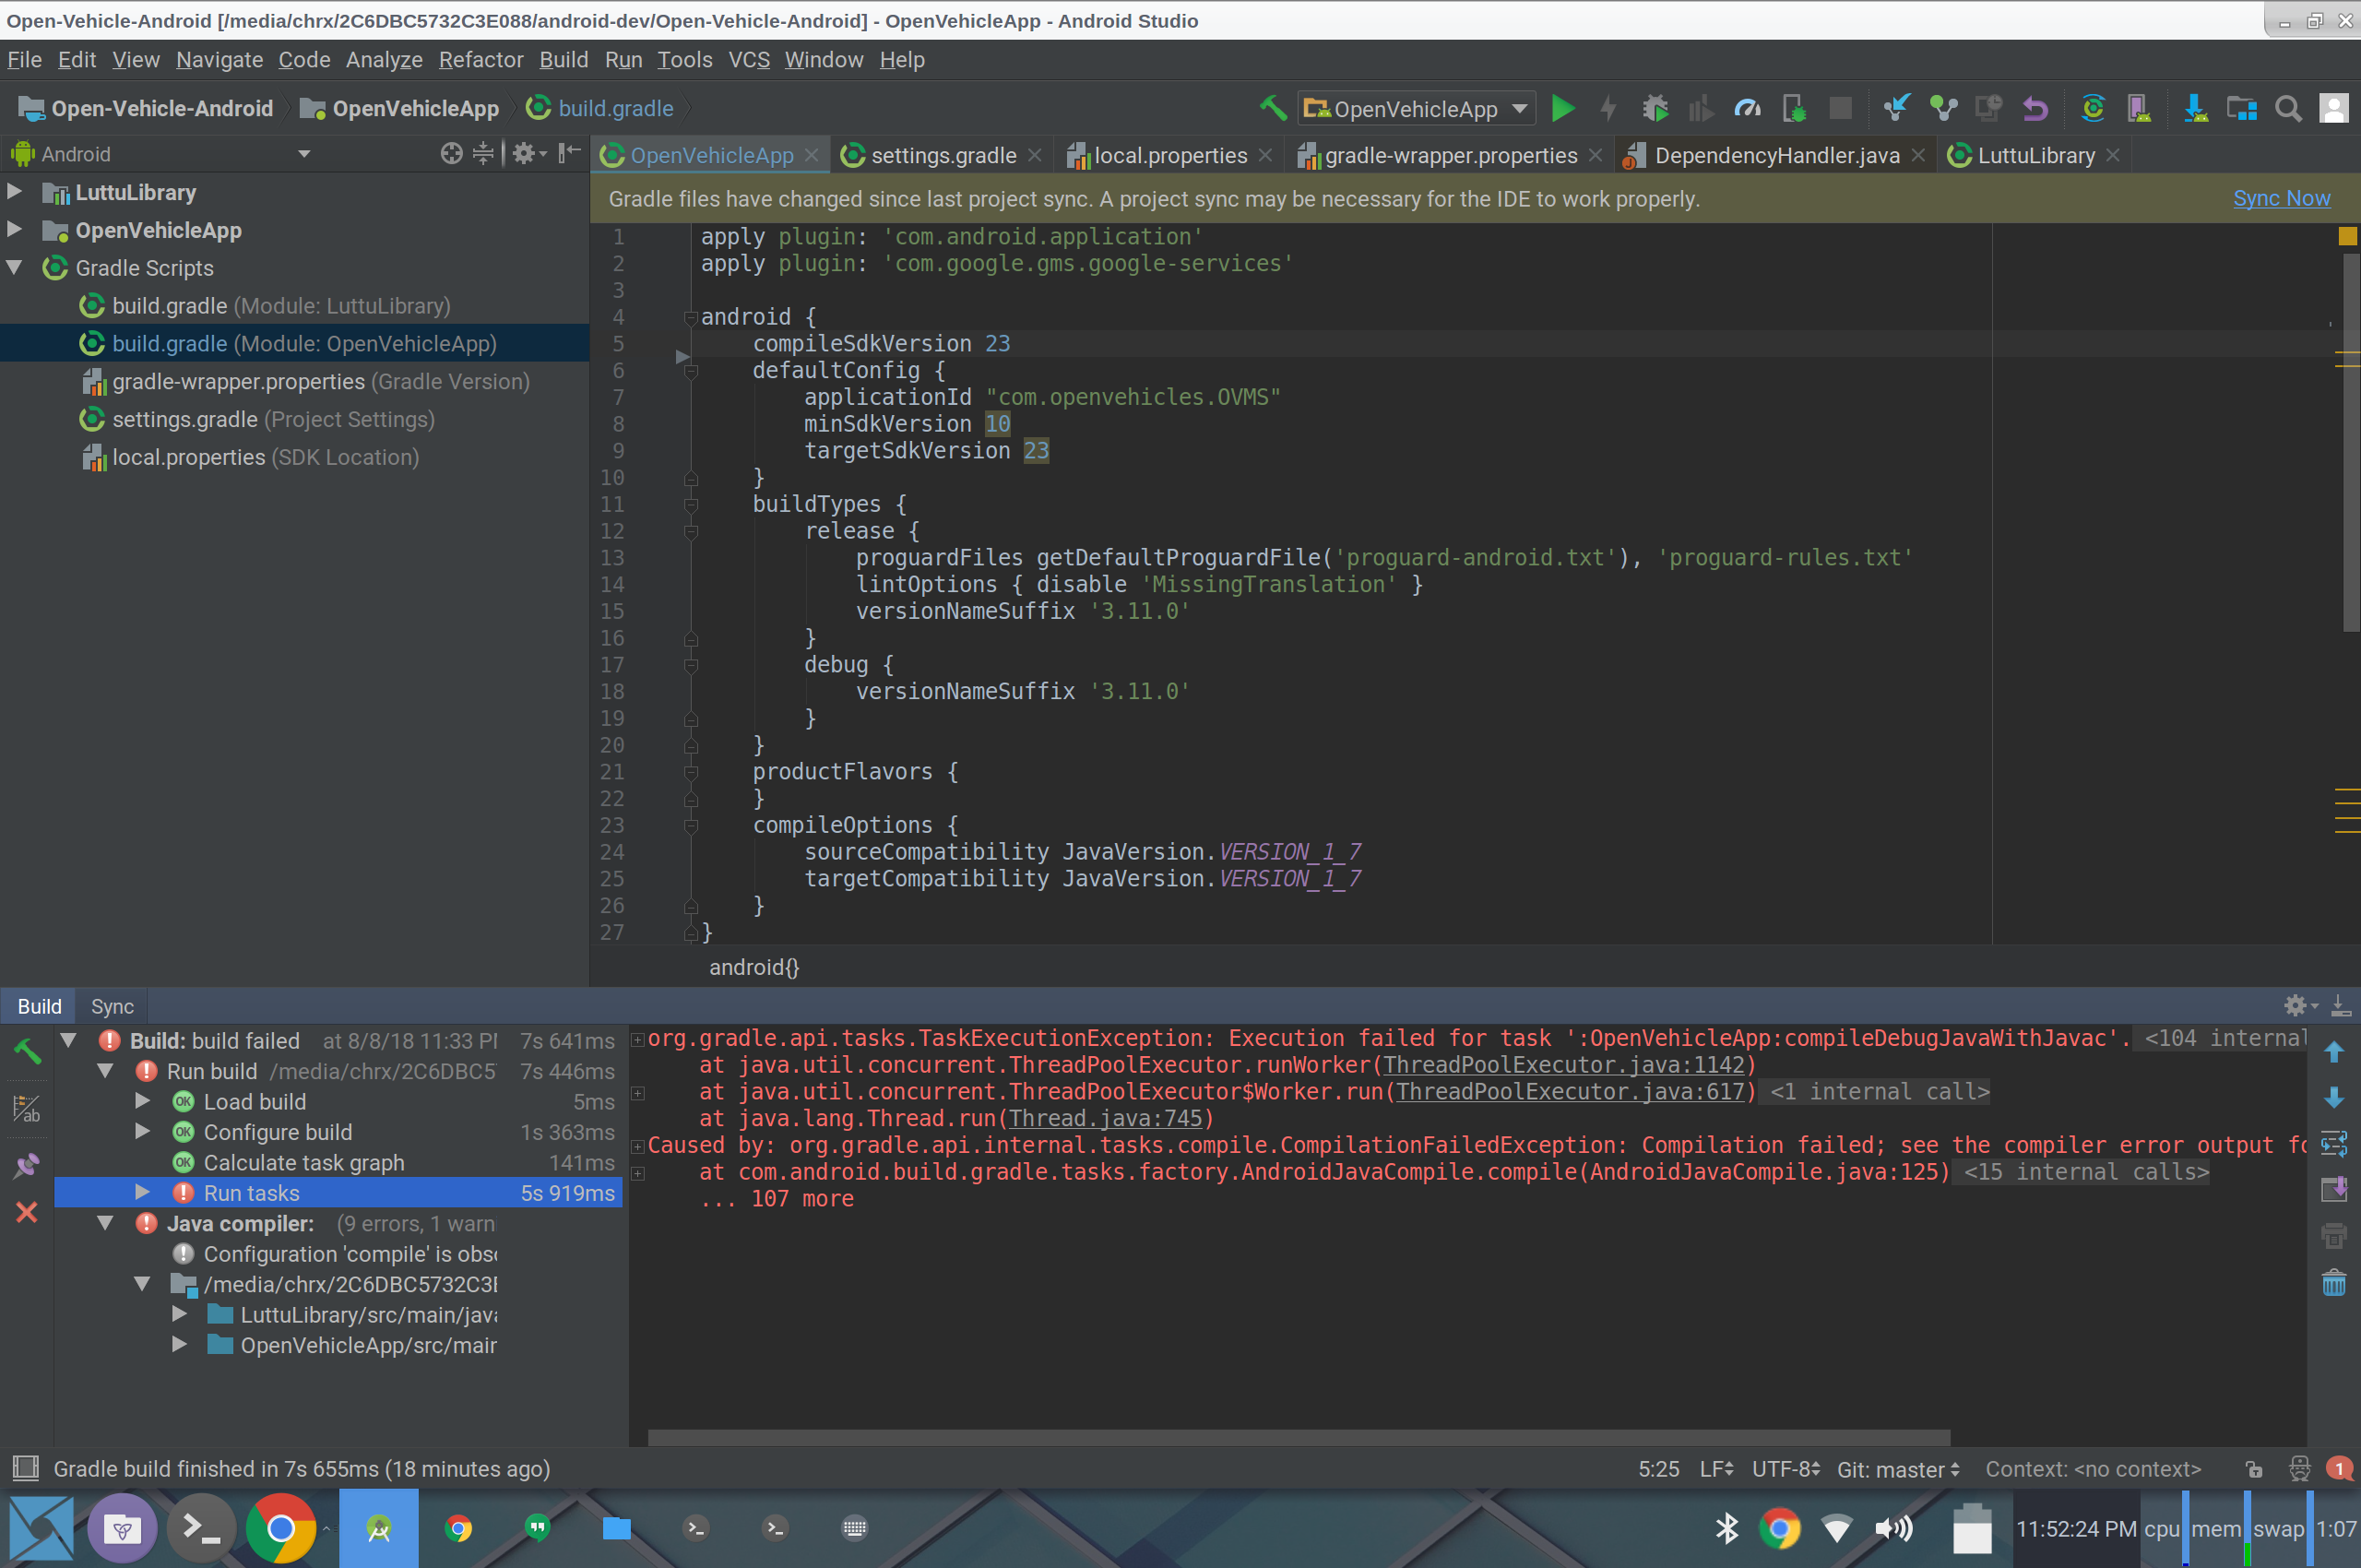Fold the android block on line 4

tap(690, 318)
